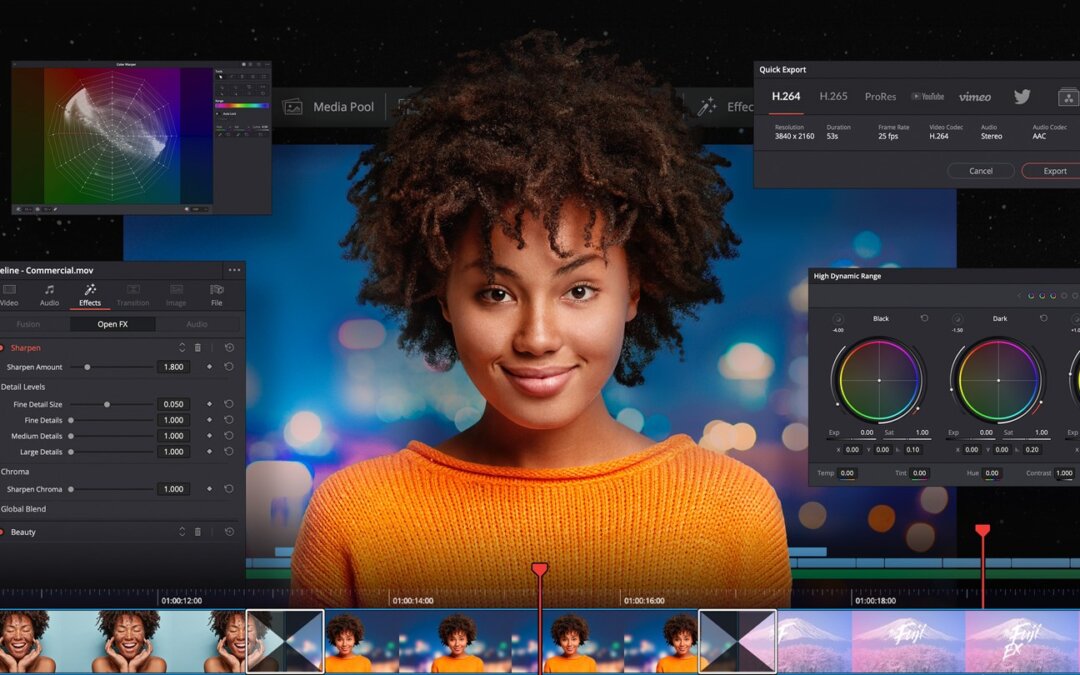Click the Sharpen effect reorder arrows
This screenshot has height=675, width=1080.
(182, 348)
